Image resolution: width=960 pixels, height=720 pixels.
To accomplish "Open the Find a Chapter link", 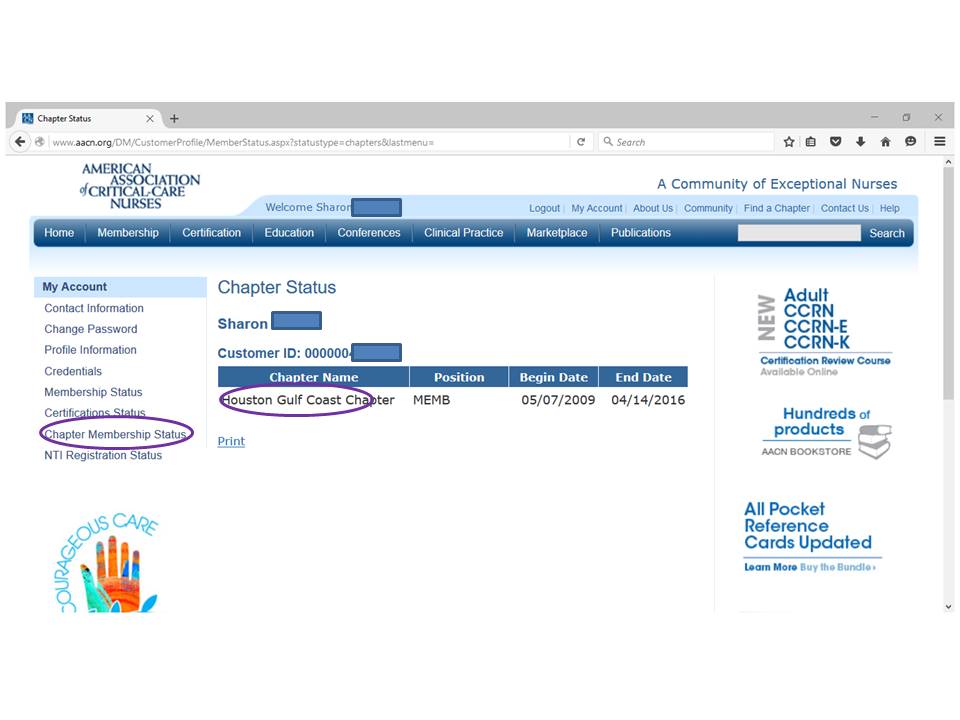I will pyautogui.click(x=777, y=208).
